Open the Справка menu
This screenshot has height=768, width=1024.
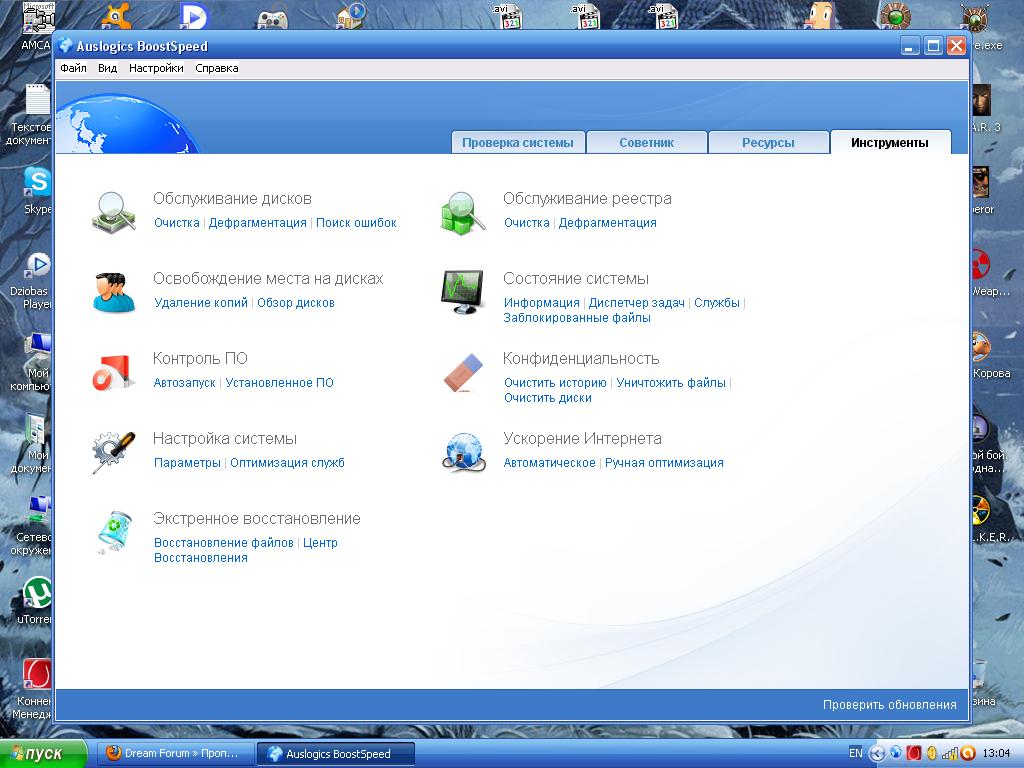[217, 68]
